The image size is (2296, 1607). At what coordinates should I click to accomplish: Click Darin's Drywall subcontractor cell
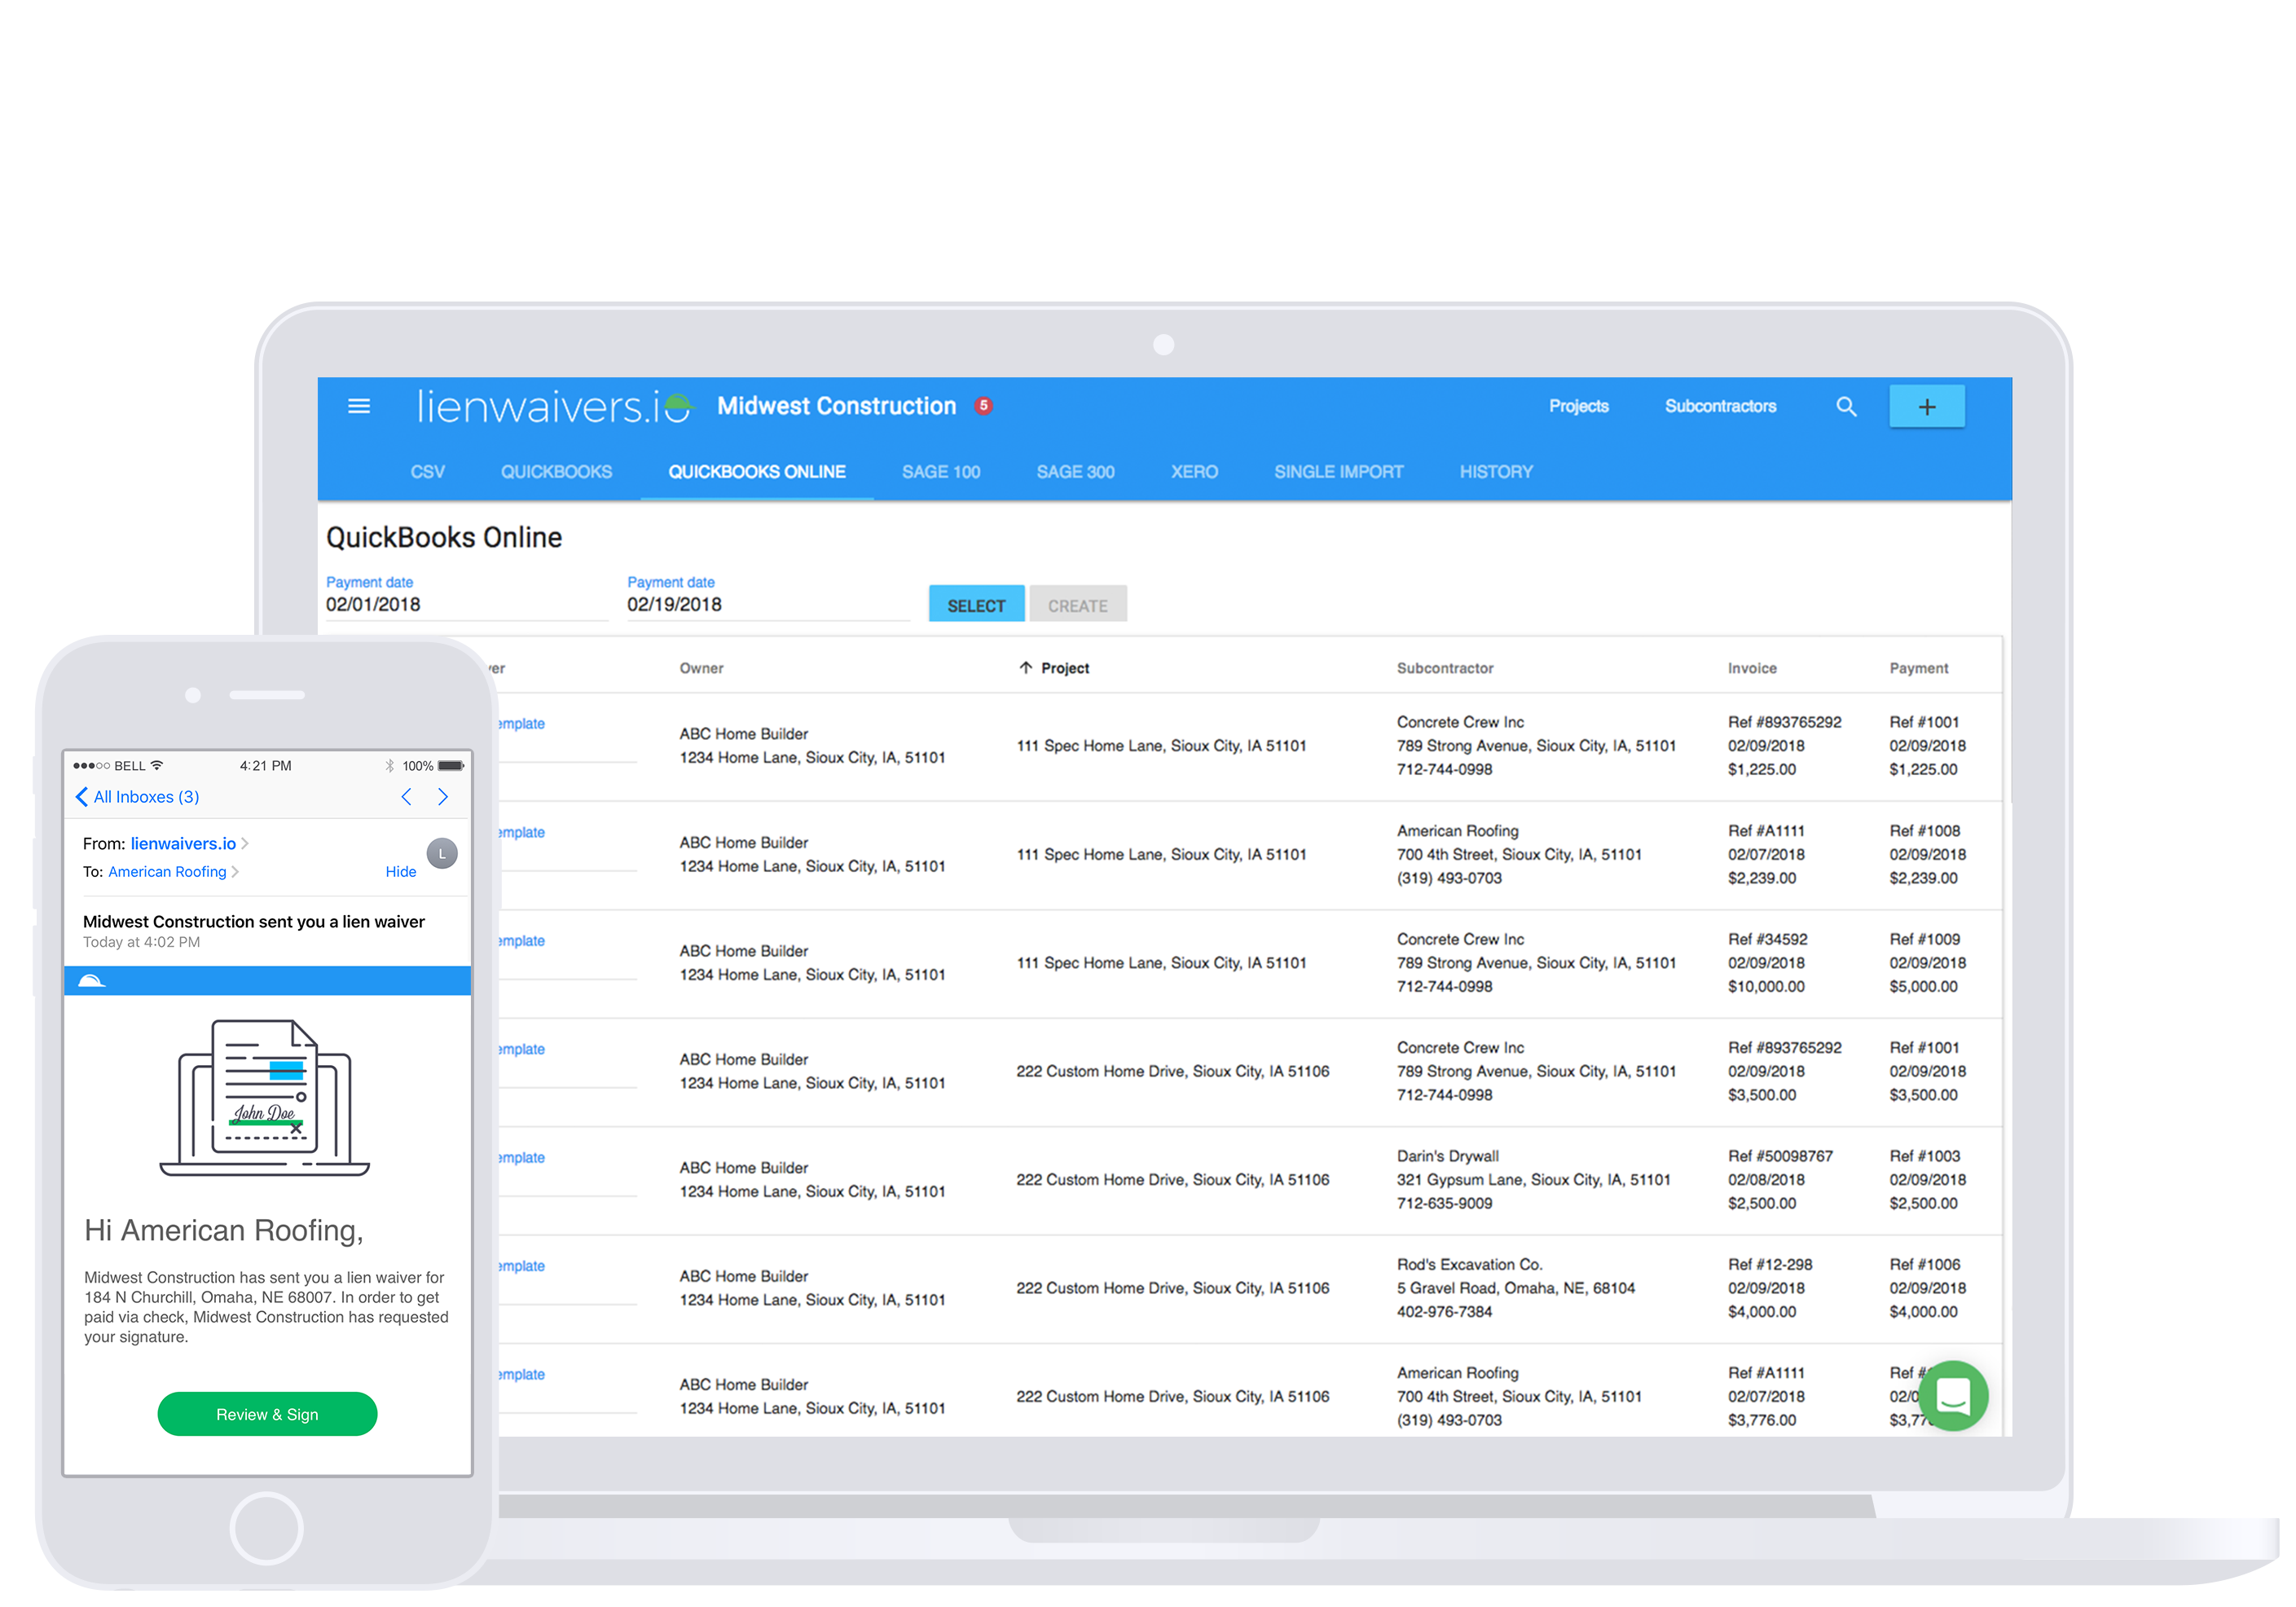(x=1533, y=1180)
